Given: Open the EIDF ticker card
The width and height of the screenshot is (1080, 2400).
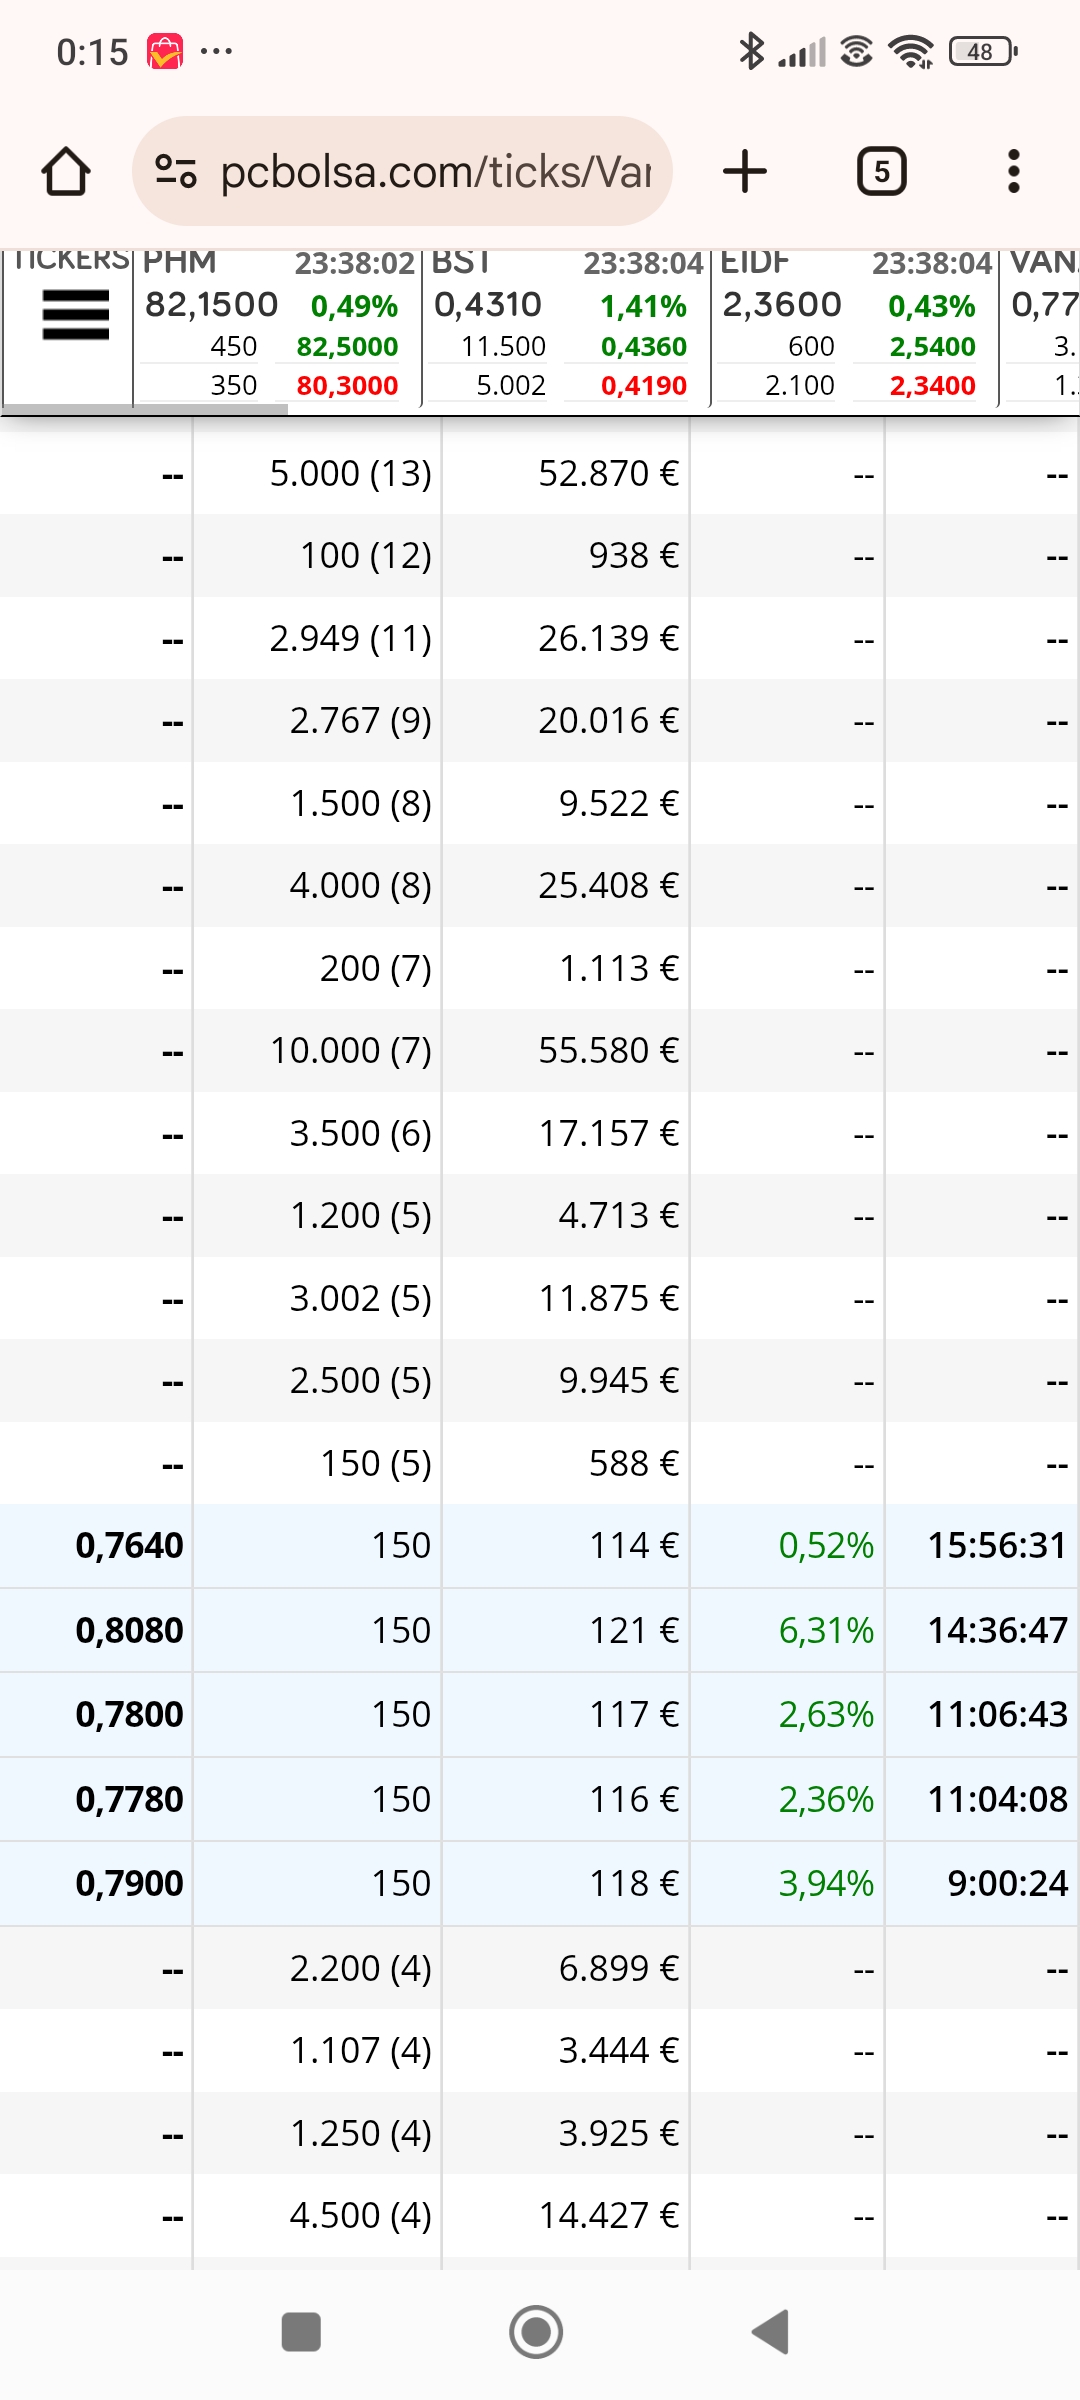Looking at the screenshot, I should coord(855,326).
